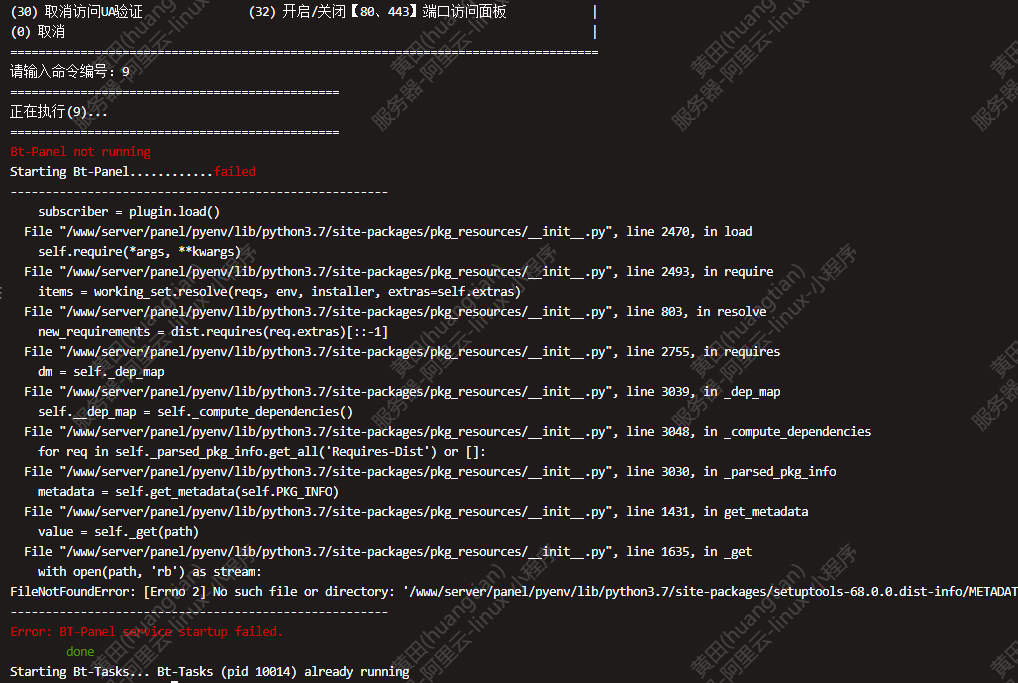Click the 'dm = self._dep_map' line
Viewport: 1018px width, 683px height.
pos(101,372)
